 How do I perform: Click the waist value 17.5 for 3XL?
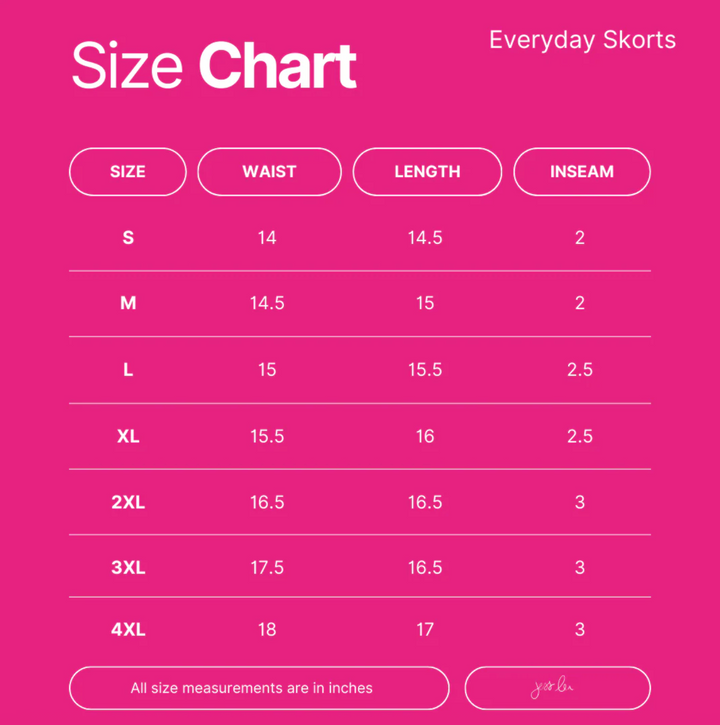267,568
